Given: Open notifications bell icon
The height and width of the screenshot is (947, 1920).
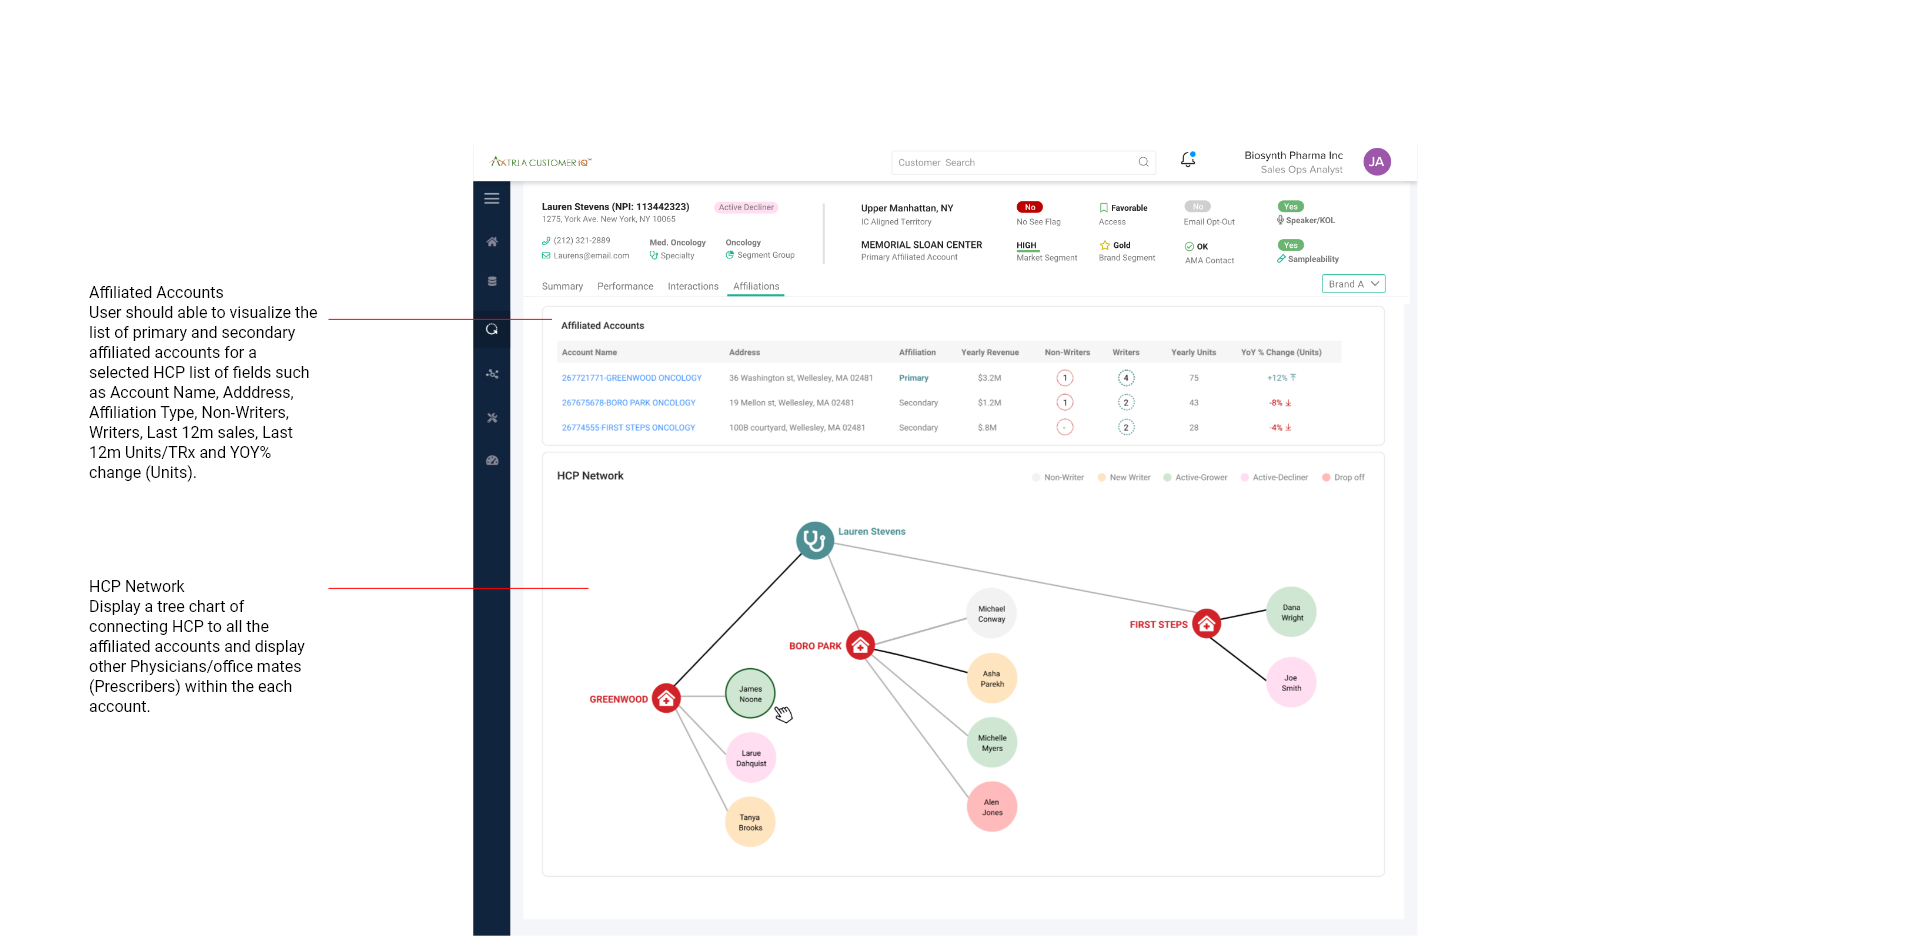Looking at the screenshot, I should 1187,160.
